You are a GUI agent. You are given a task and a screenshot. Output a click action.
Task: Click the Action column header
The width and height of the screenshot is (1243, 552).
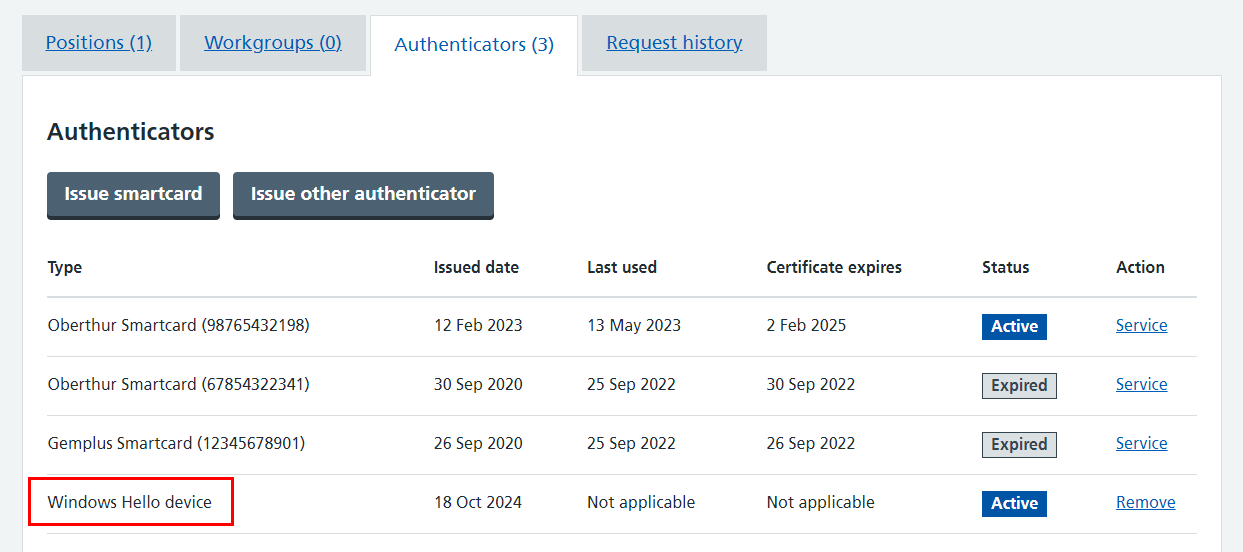click(1140, 268)
